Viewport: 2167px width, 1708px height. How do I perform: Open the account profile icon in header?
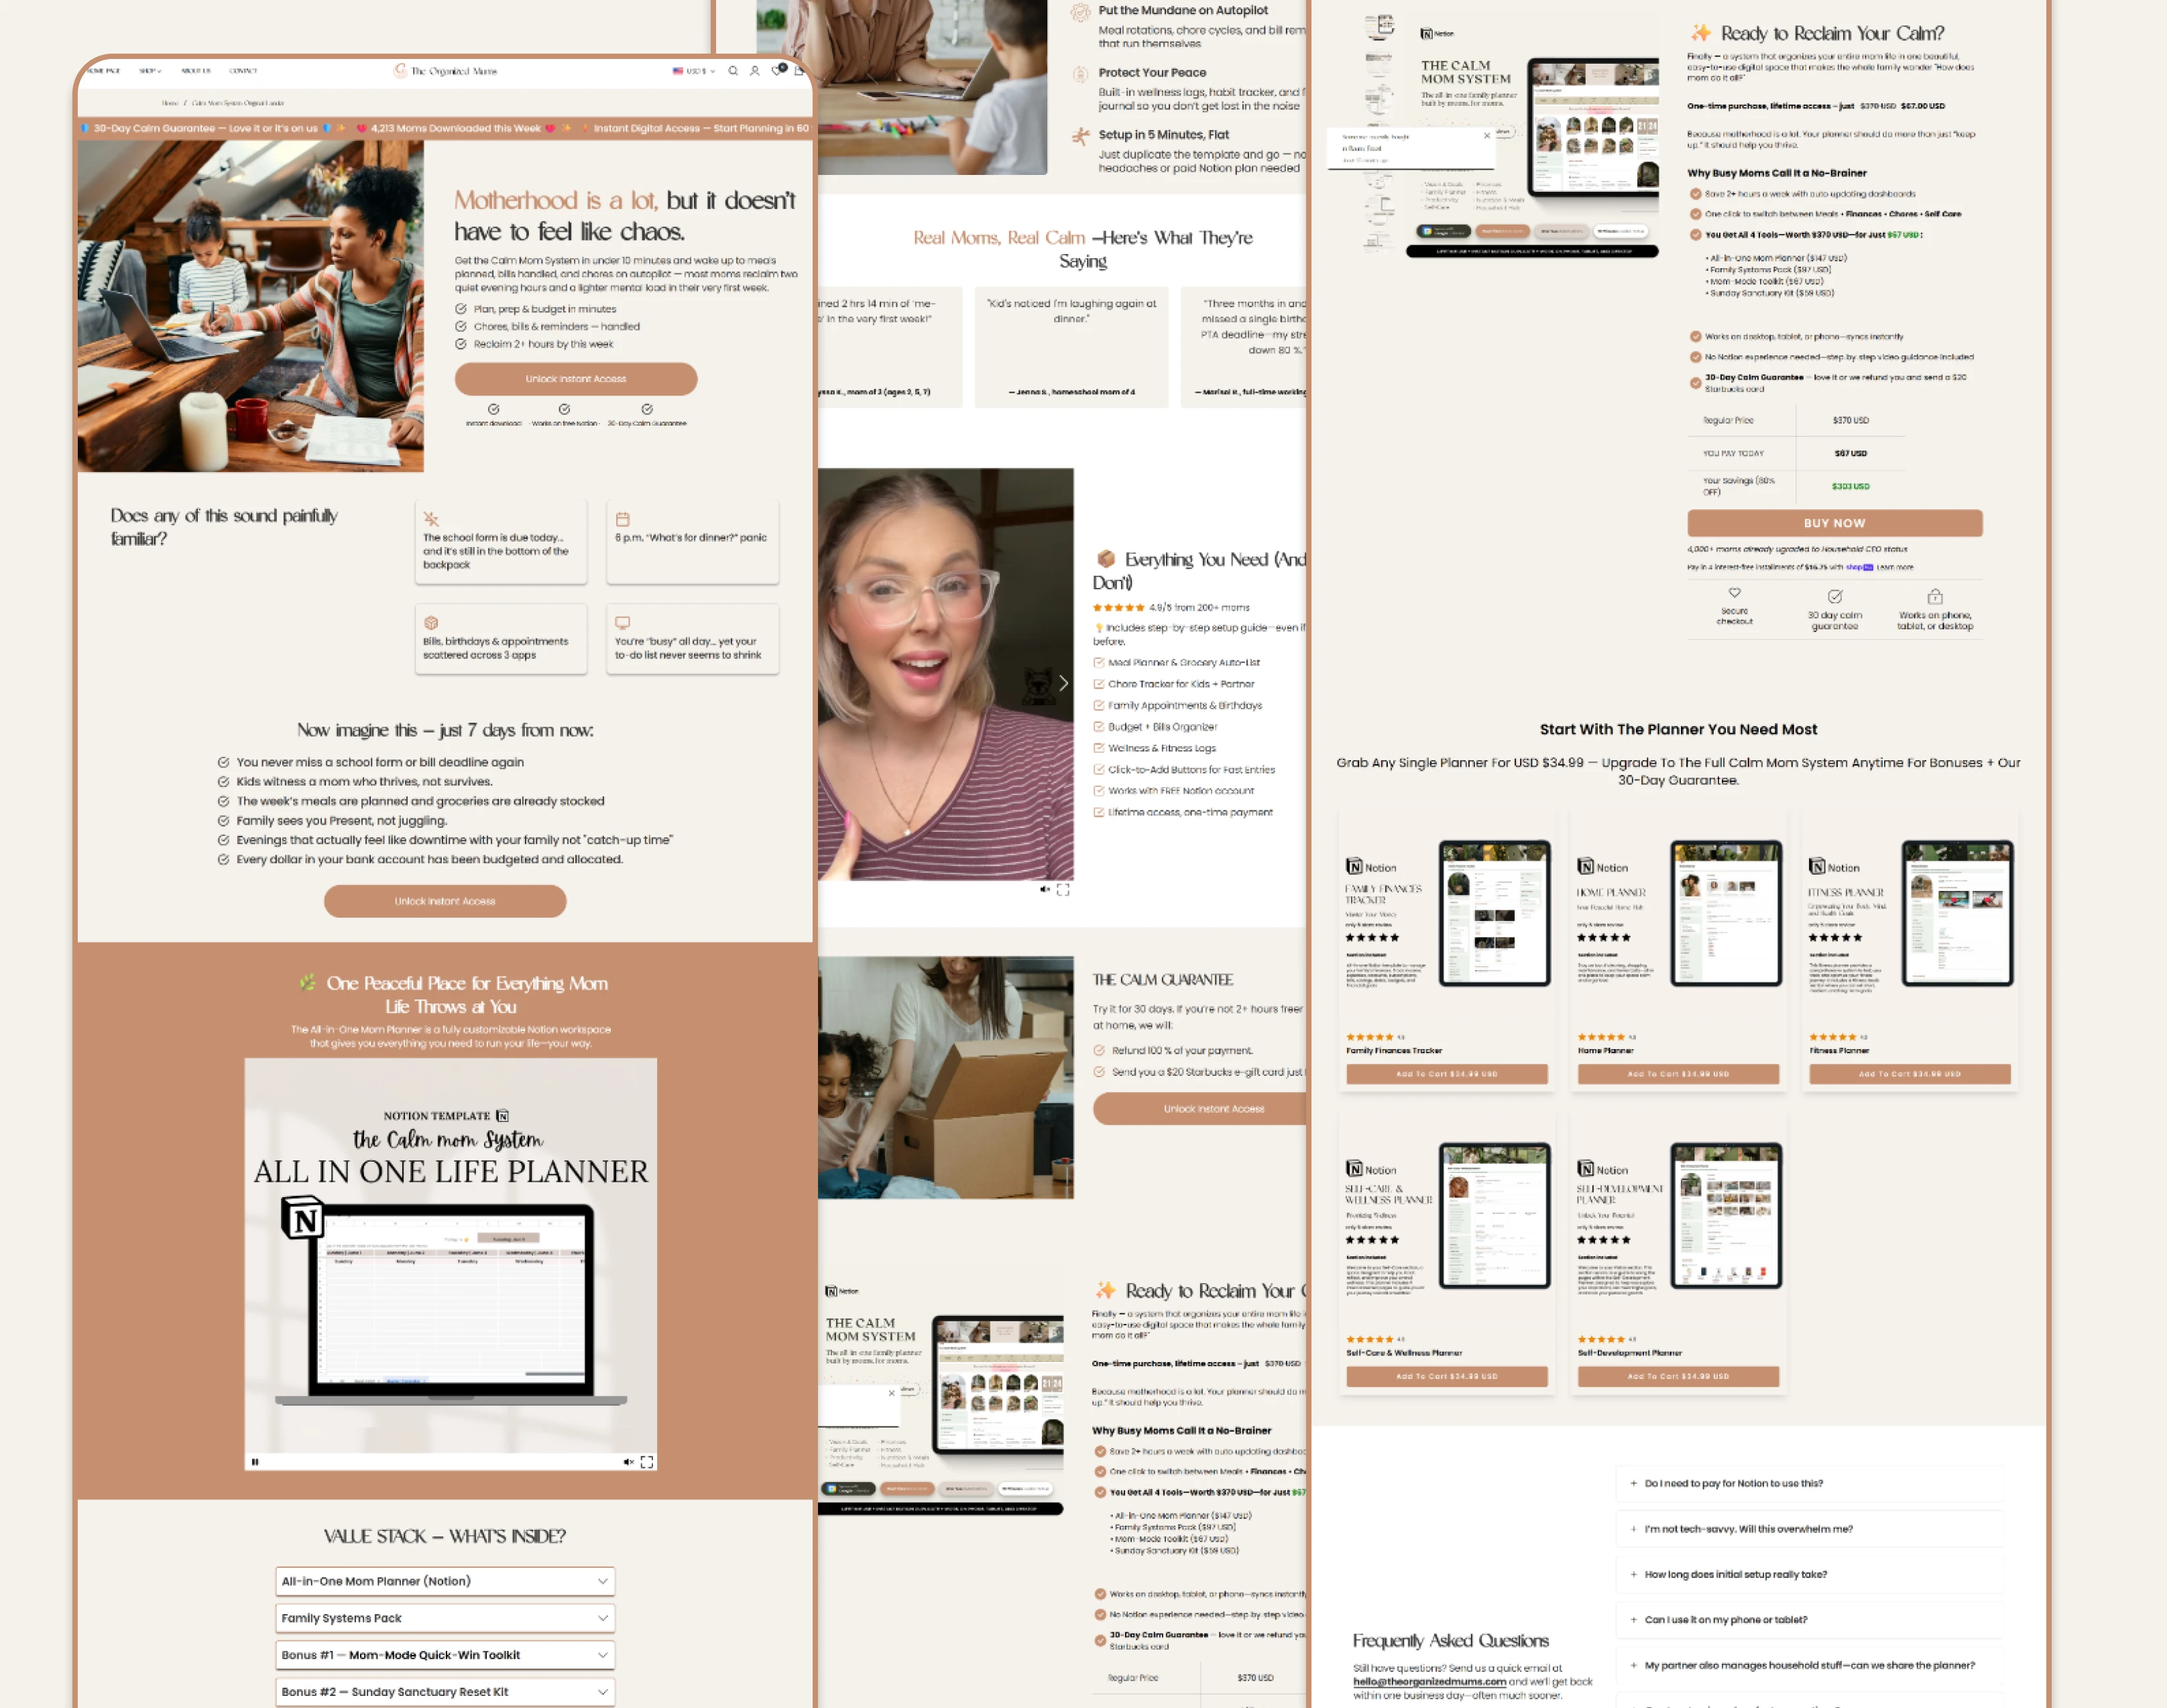pos(755,71)
